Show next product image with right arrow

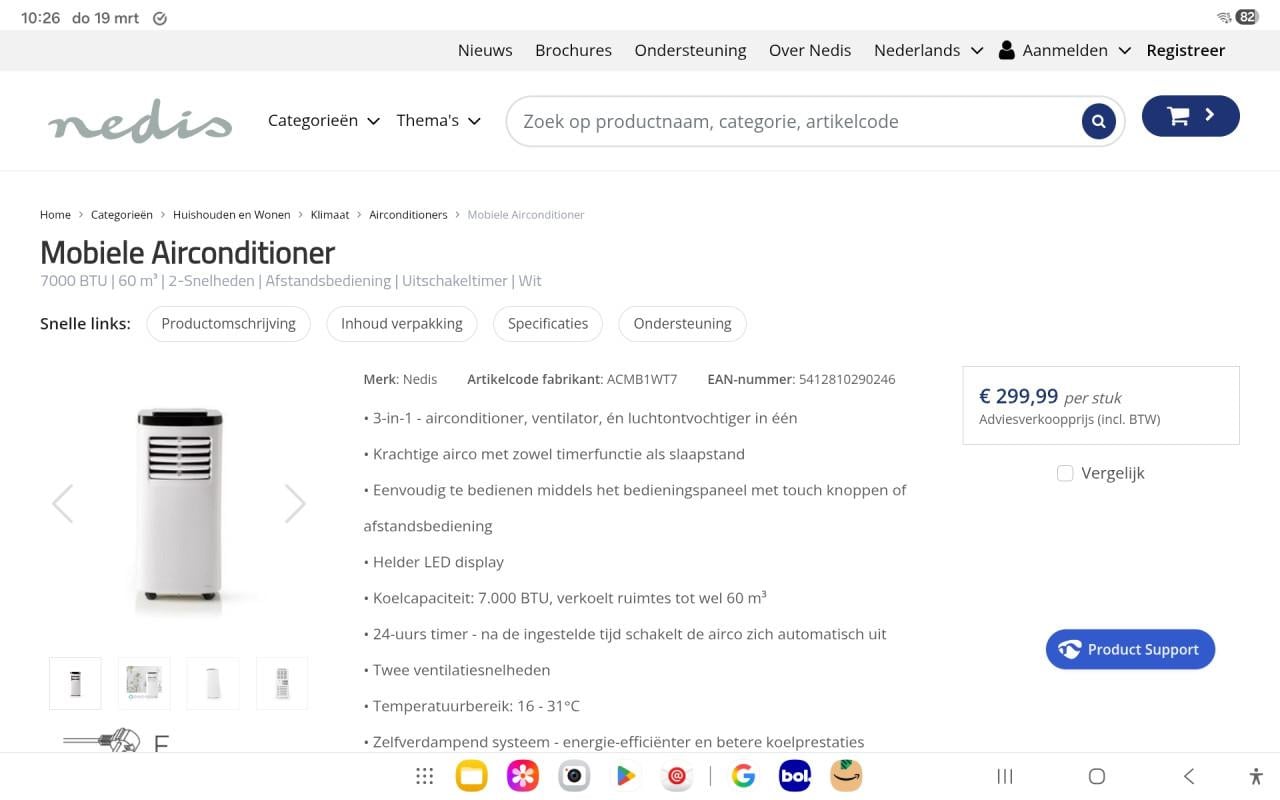[295, 503]
